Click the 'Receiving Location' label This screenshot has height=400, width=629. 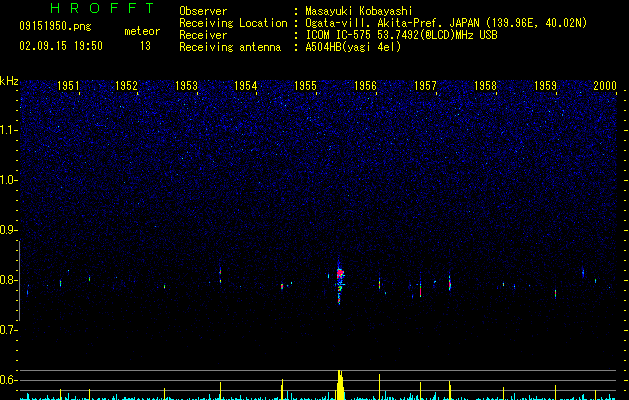(233, 23)
